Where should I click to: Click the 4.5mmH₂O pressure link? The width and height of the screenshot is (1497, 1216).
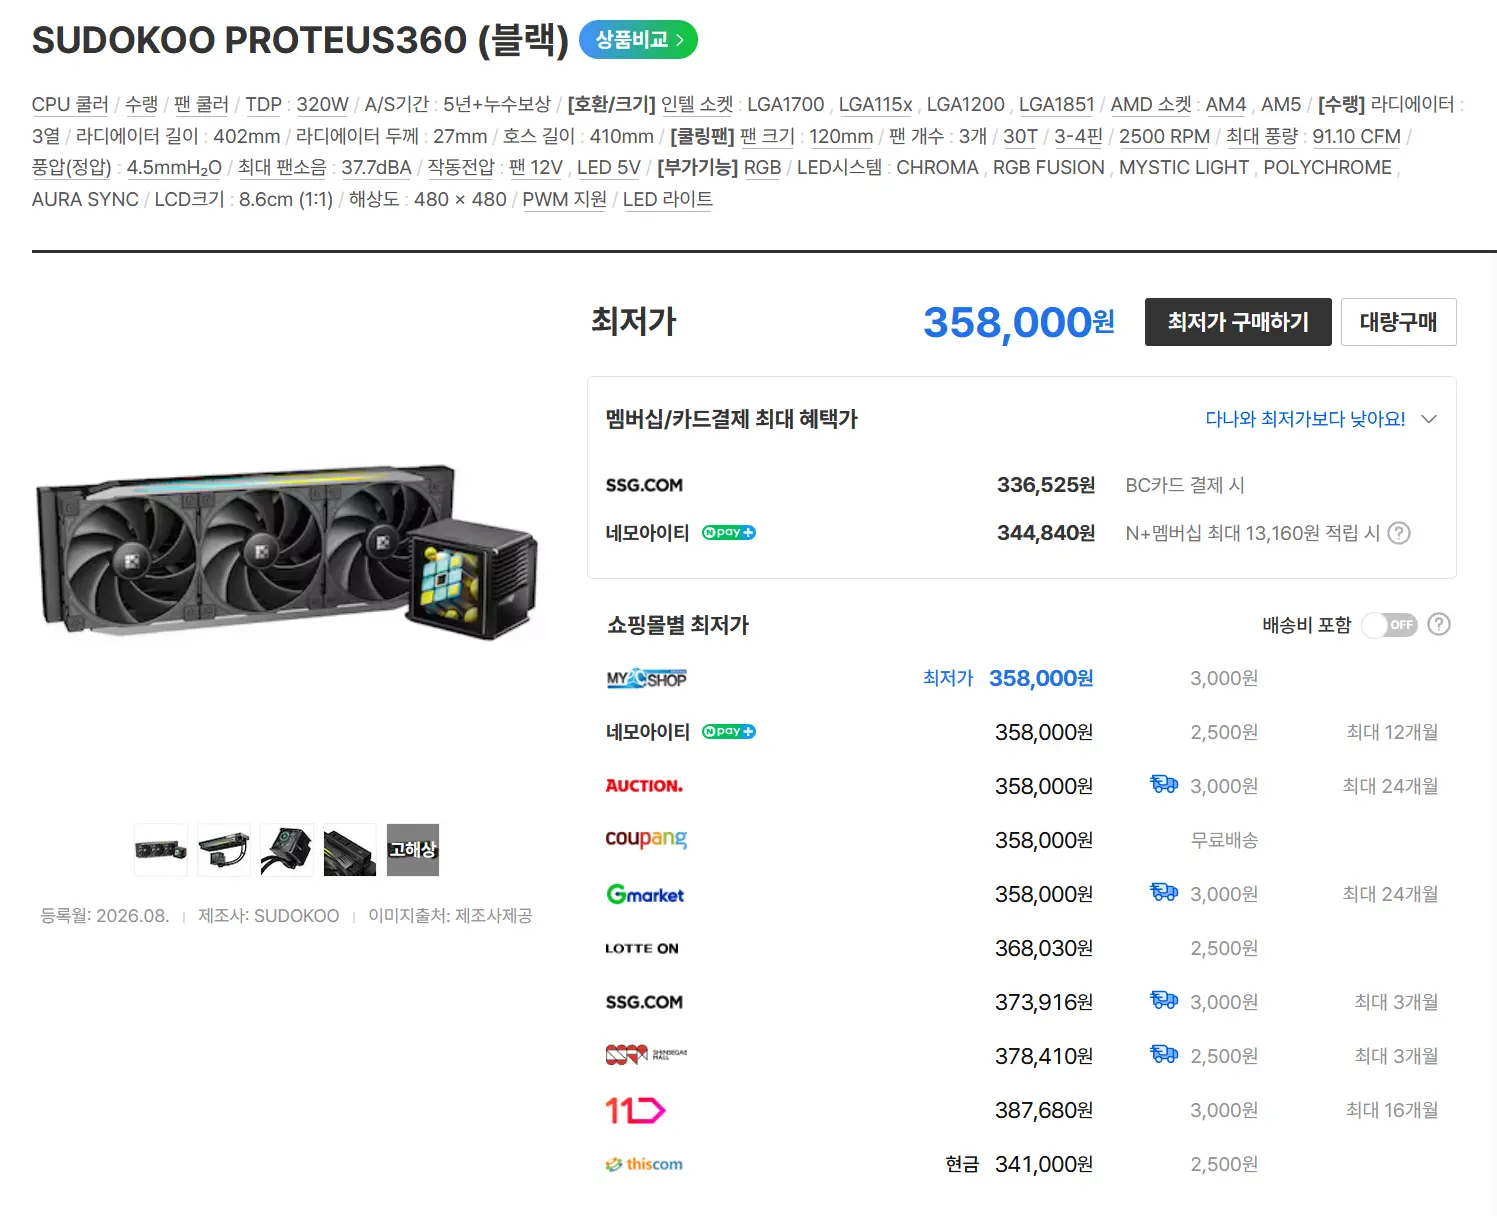174,168
